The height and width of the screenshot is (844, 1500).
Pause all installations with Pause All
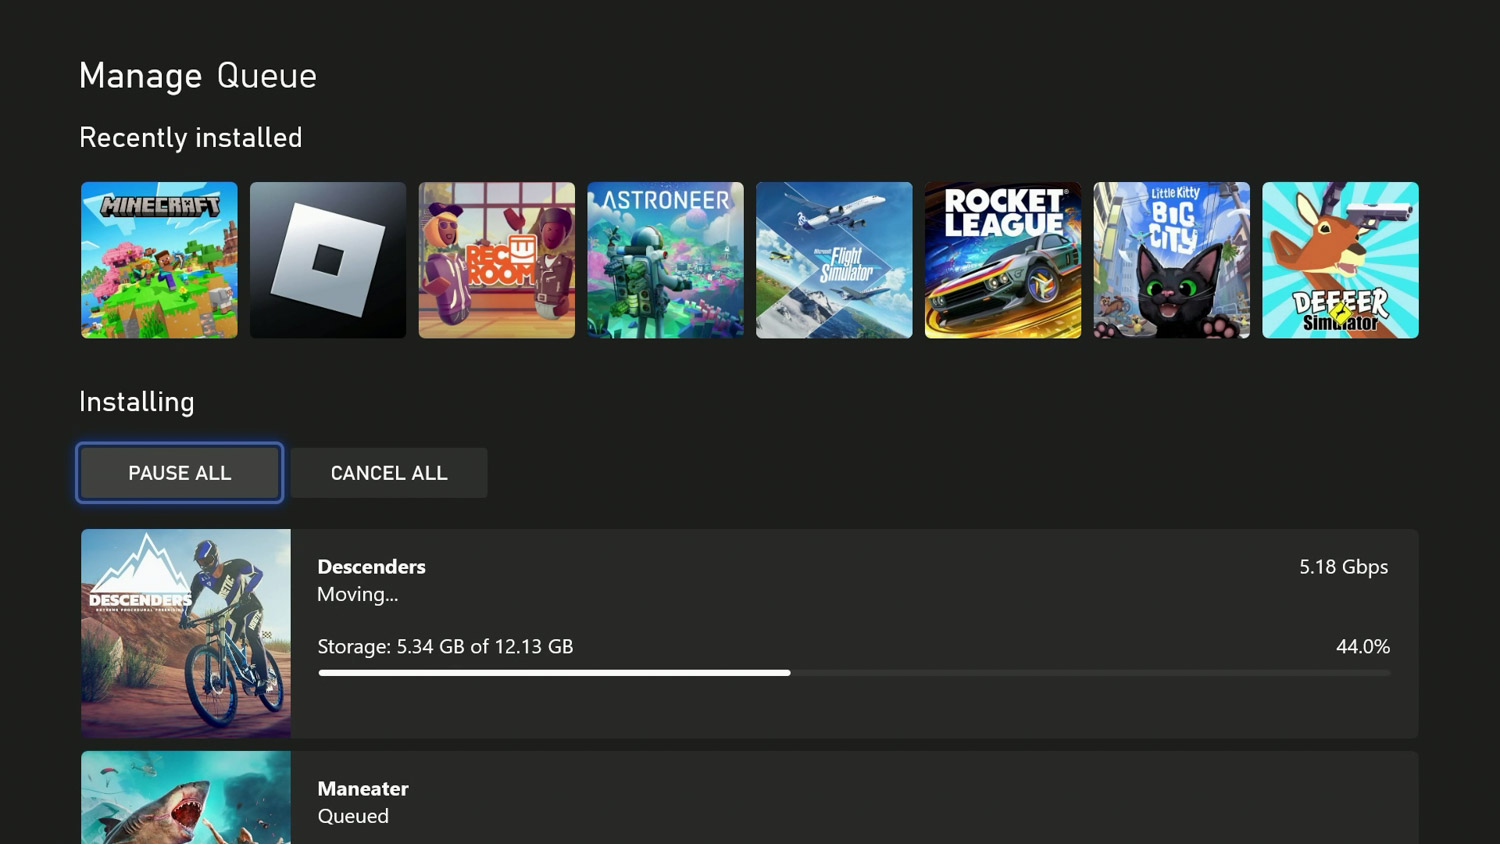pyautogui.click(x=180, y=473)
